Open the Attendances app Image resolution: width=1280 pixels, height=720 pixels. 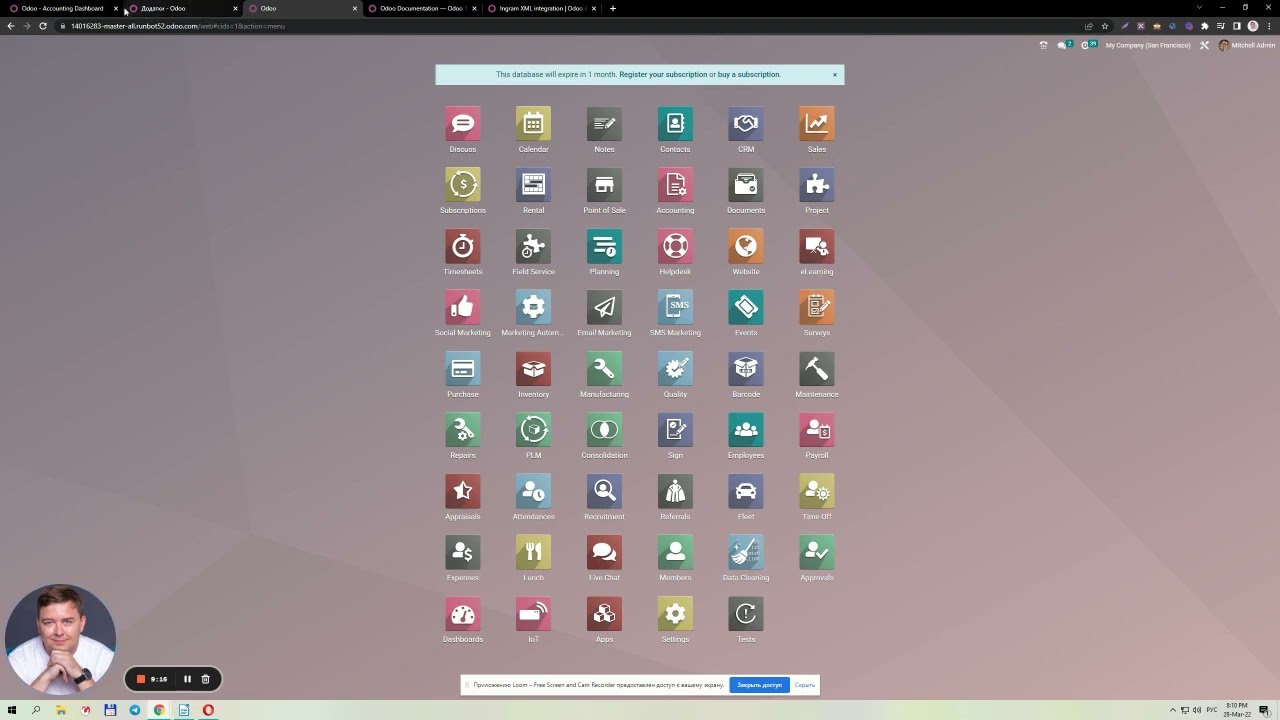coord(534,491)
